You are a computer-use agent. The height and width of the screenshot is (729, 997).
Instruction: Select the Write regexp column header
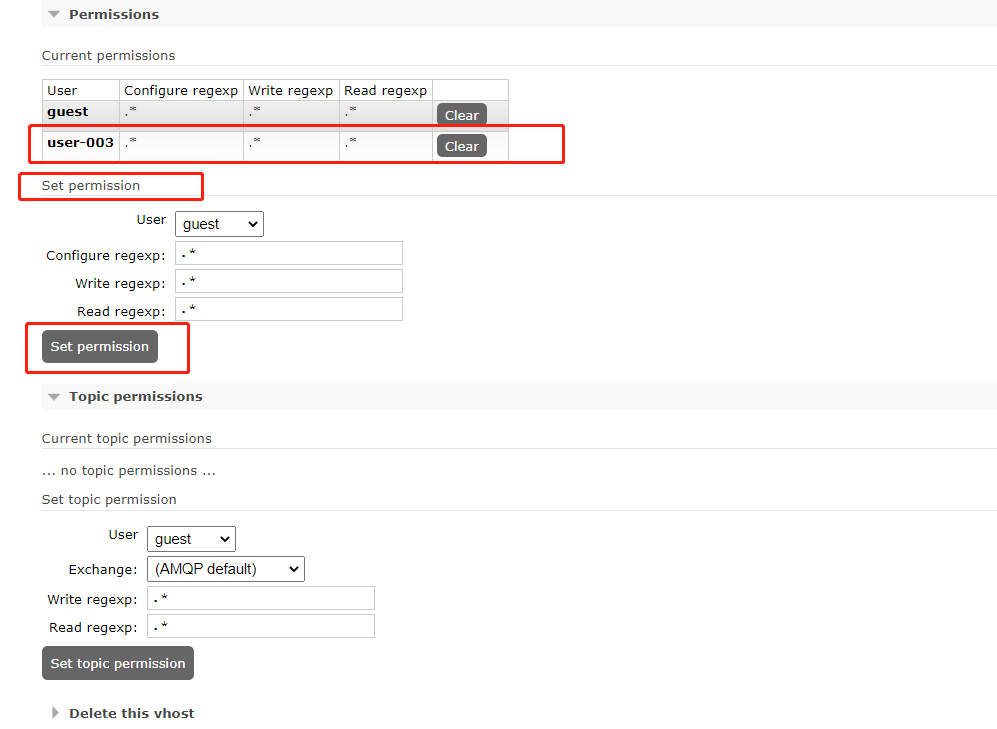point(291,90)
